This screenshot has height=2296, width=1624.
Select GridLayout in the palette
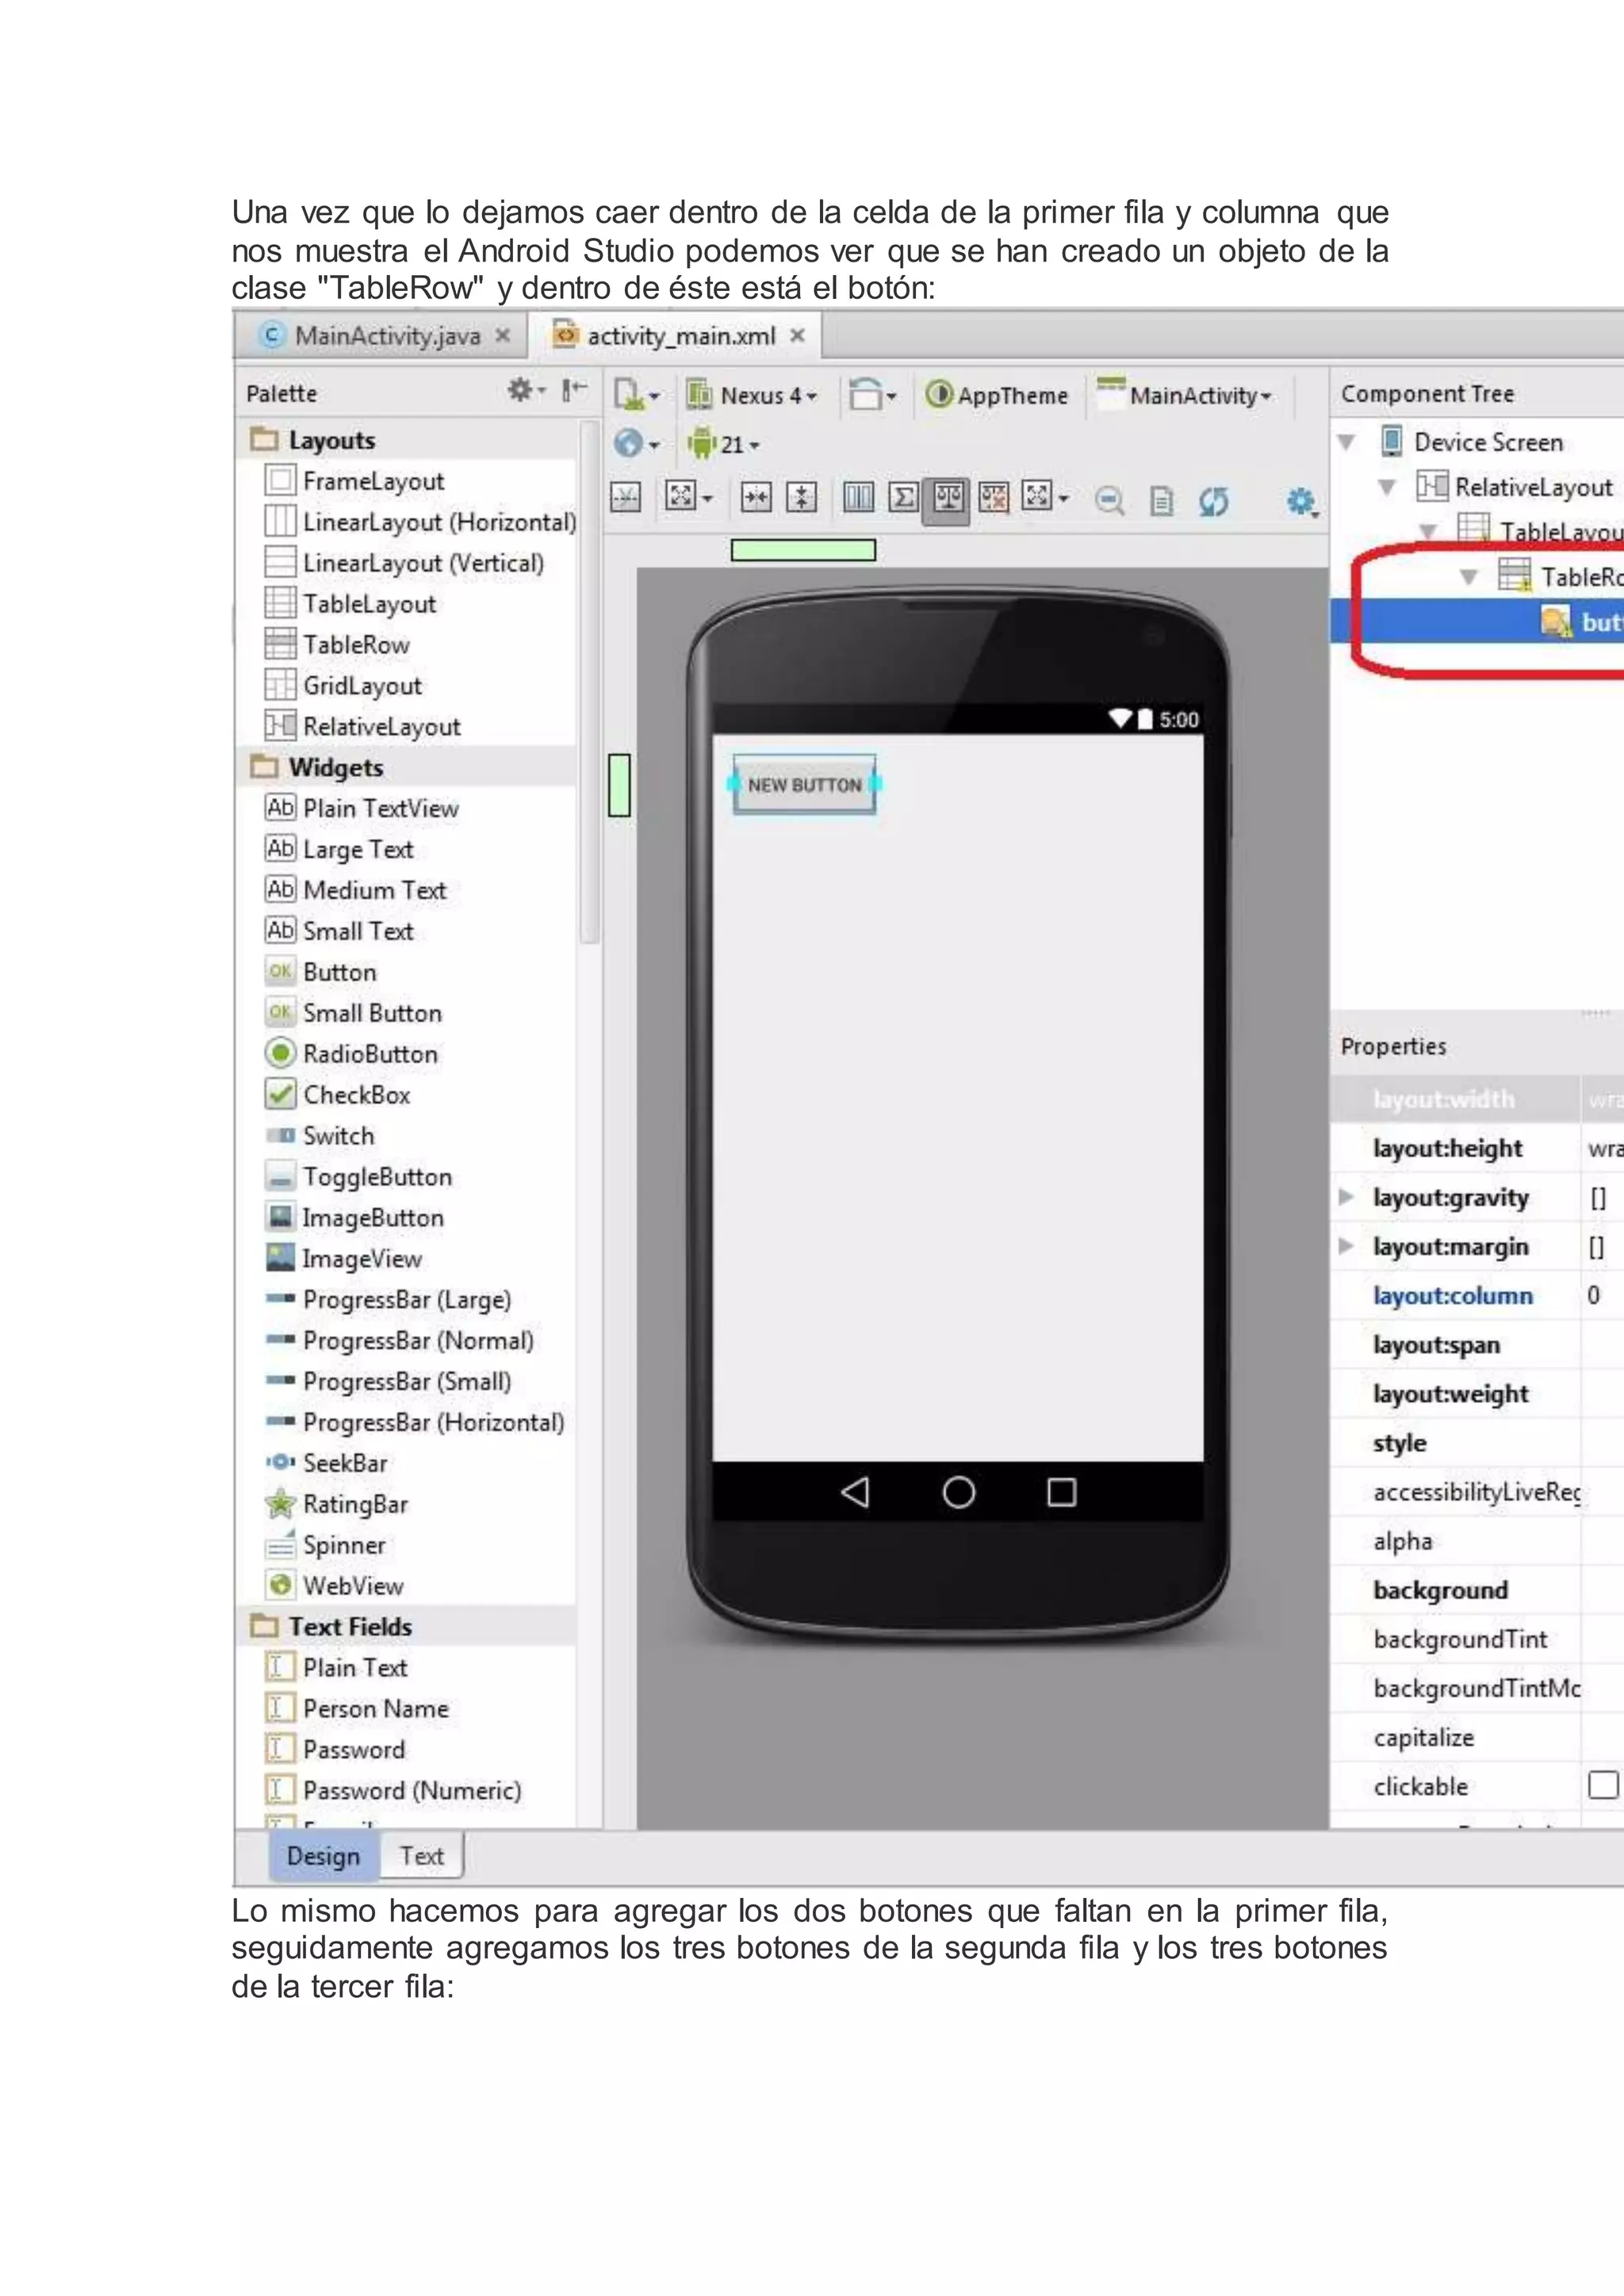tap(343, 686)
